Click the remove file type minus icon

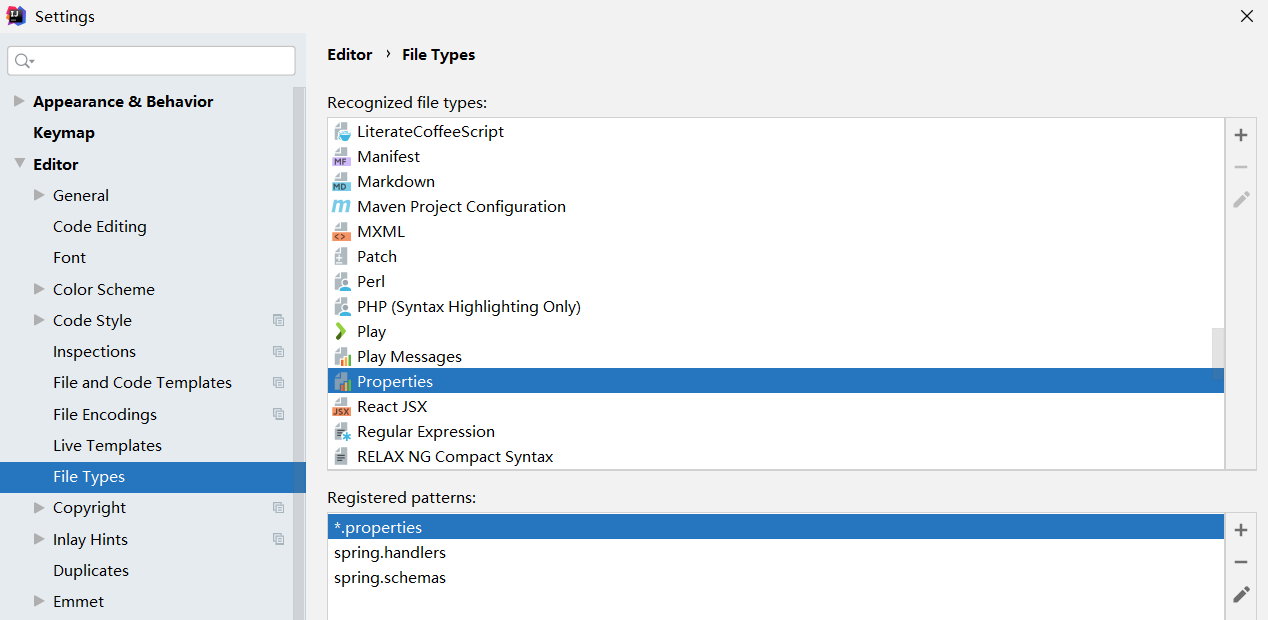click(1241, 167)
